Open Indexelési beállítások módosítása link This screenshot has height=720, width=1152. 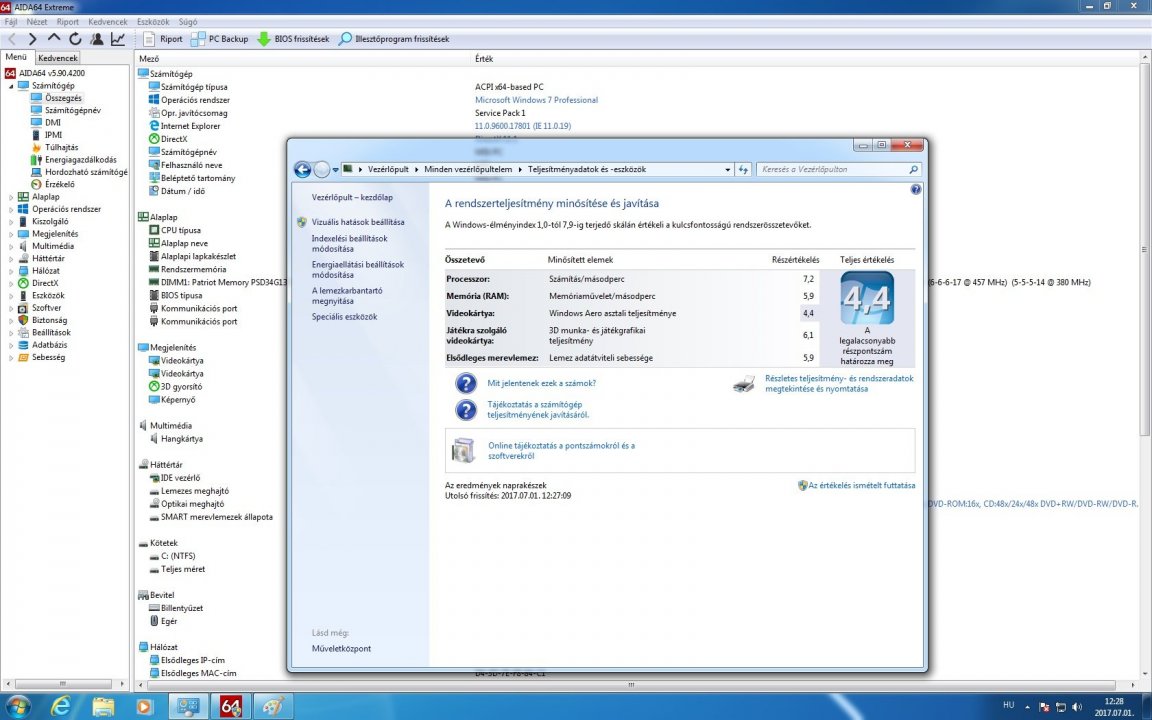click(349, 244)
